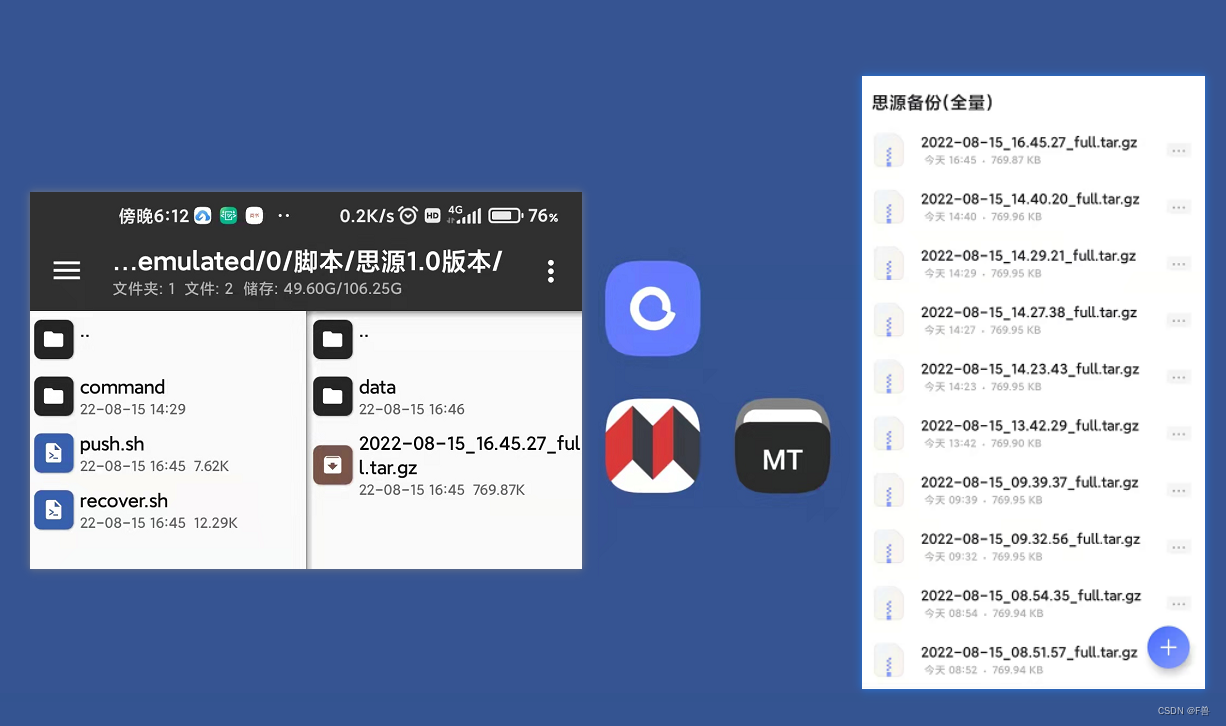Select the recover.sh file name
This screenshot has height=726, width=1226.
pyautogui.click(x=124, y=501)
